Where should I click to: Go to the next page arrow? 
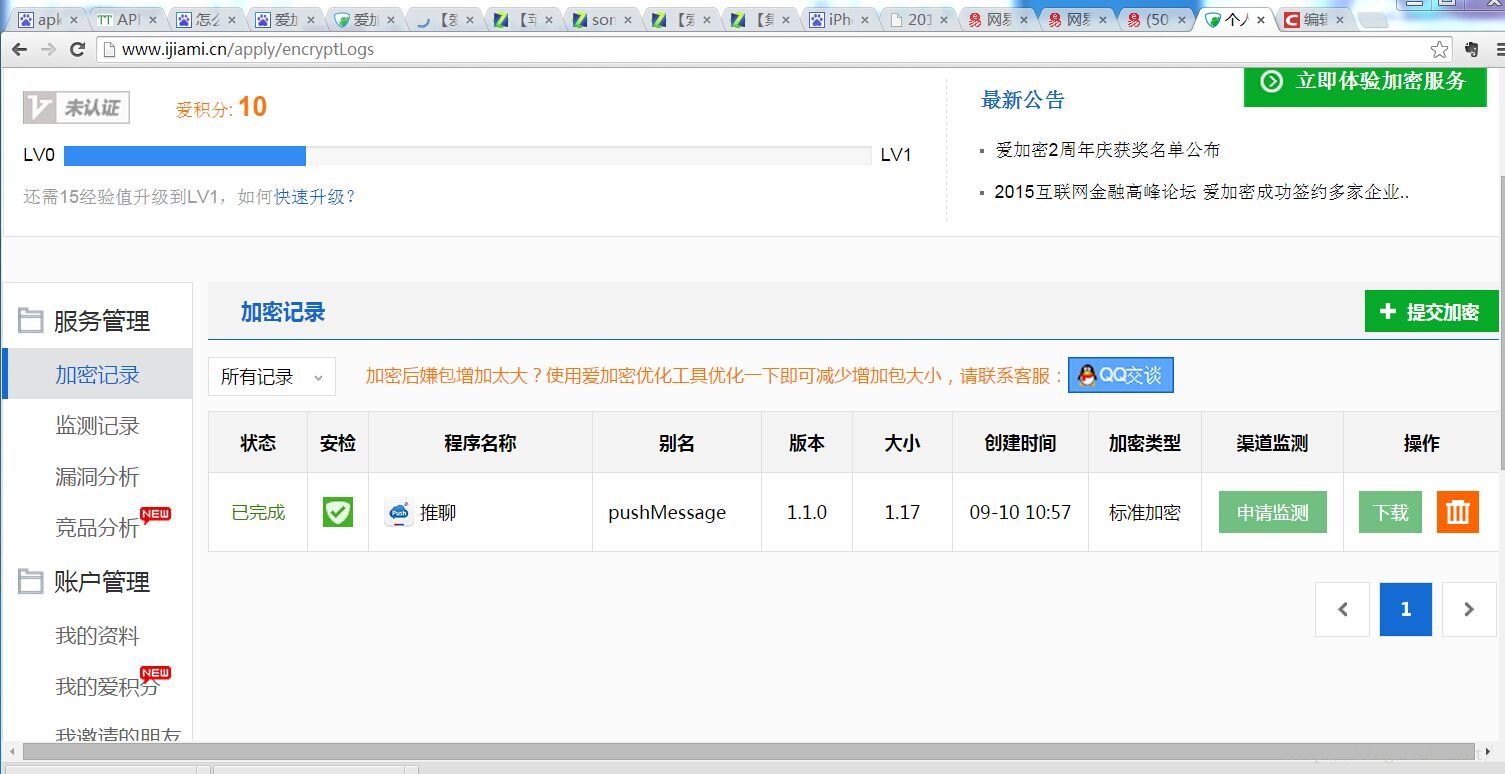(x=1468, y=609)
